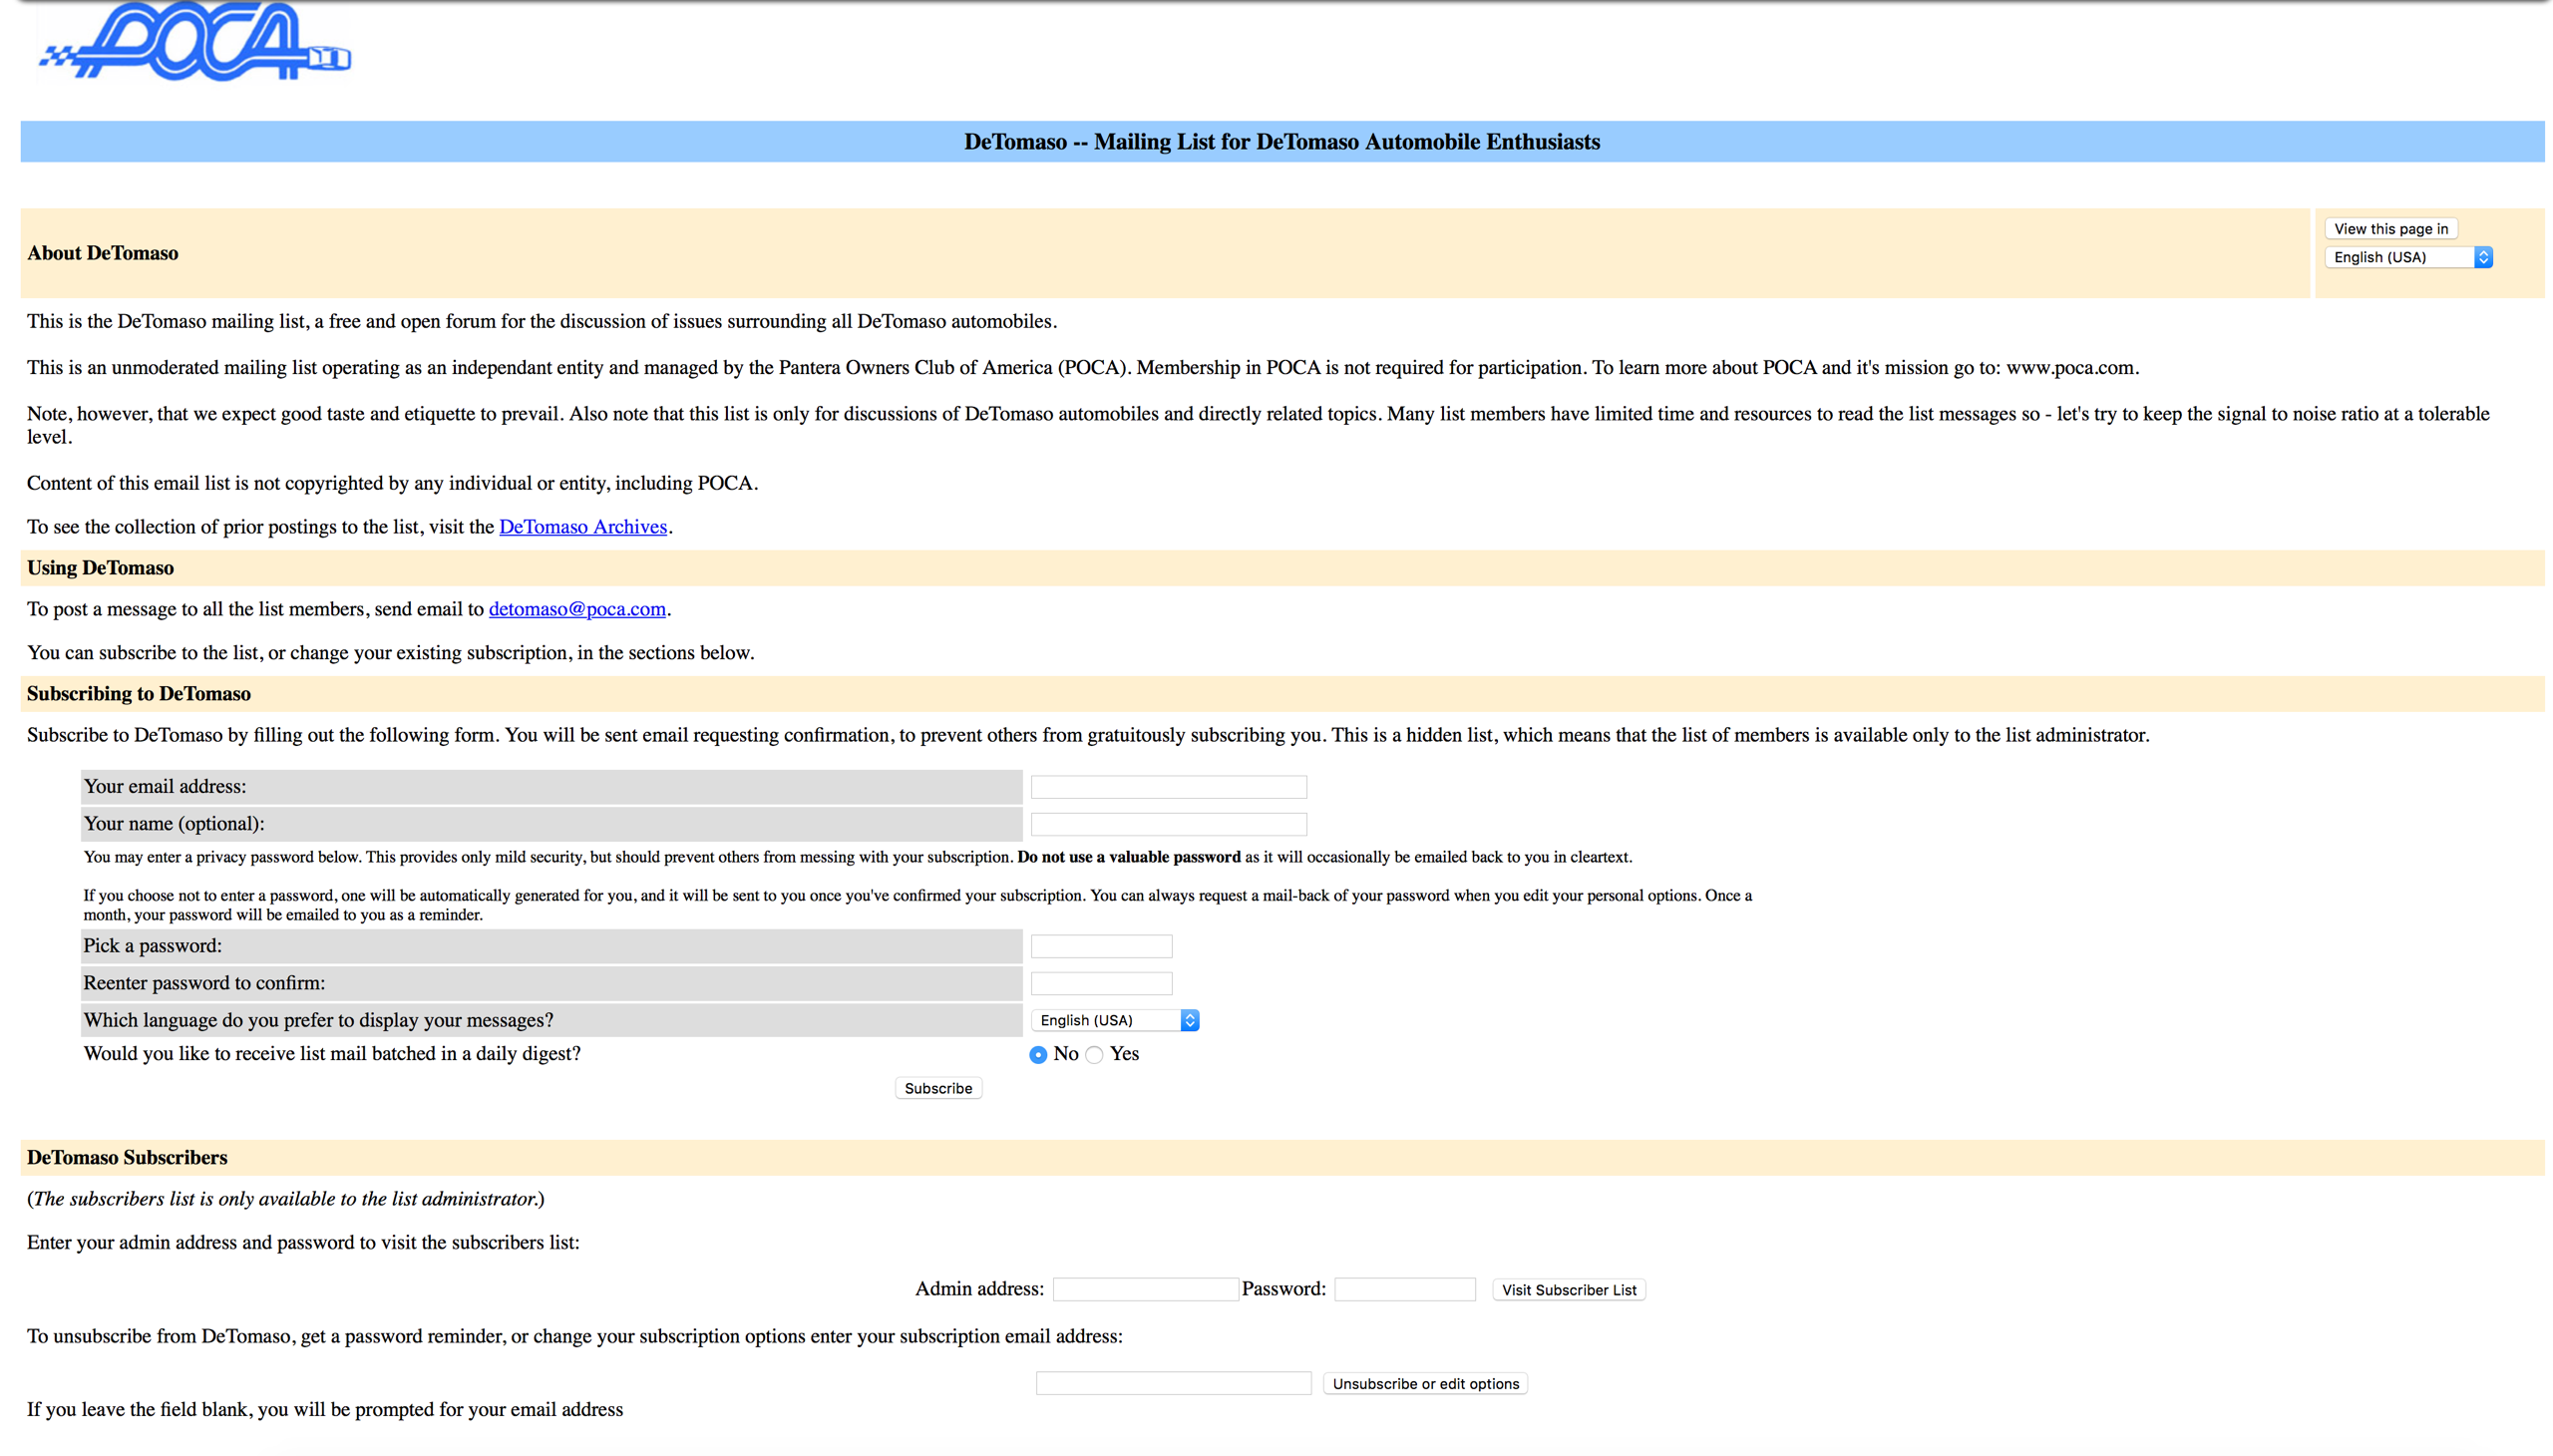Focus the "Your name (optional)" input field
Screen dimensions: 2553x1456
[1168, 824]
